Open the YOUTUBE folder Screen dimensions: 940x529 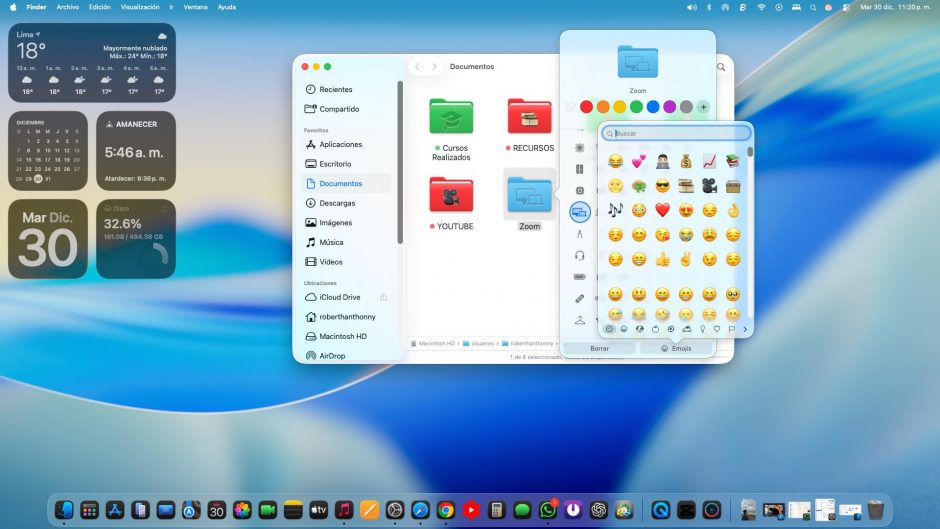pyautogui.click(x=451, y=197)
